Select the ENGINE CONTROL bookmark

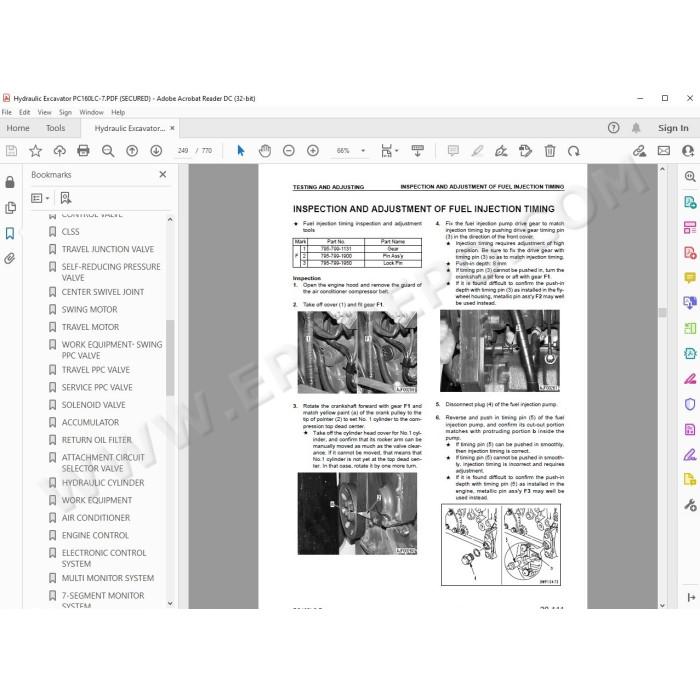coord(95,535)
